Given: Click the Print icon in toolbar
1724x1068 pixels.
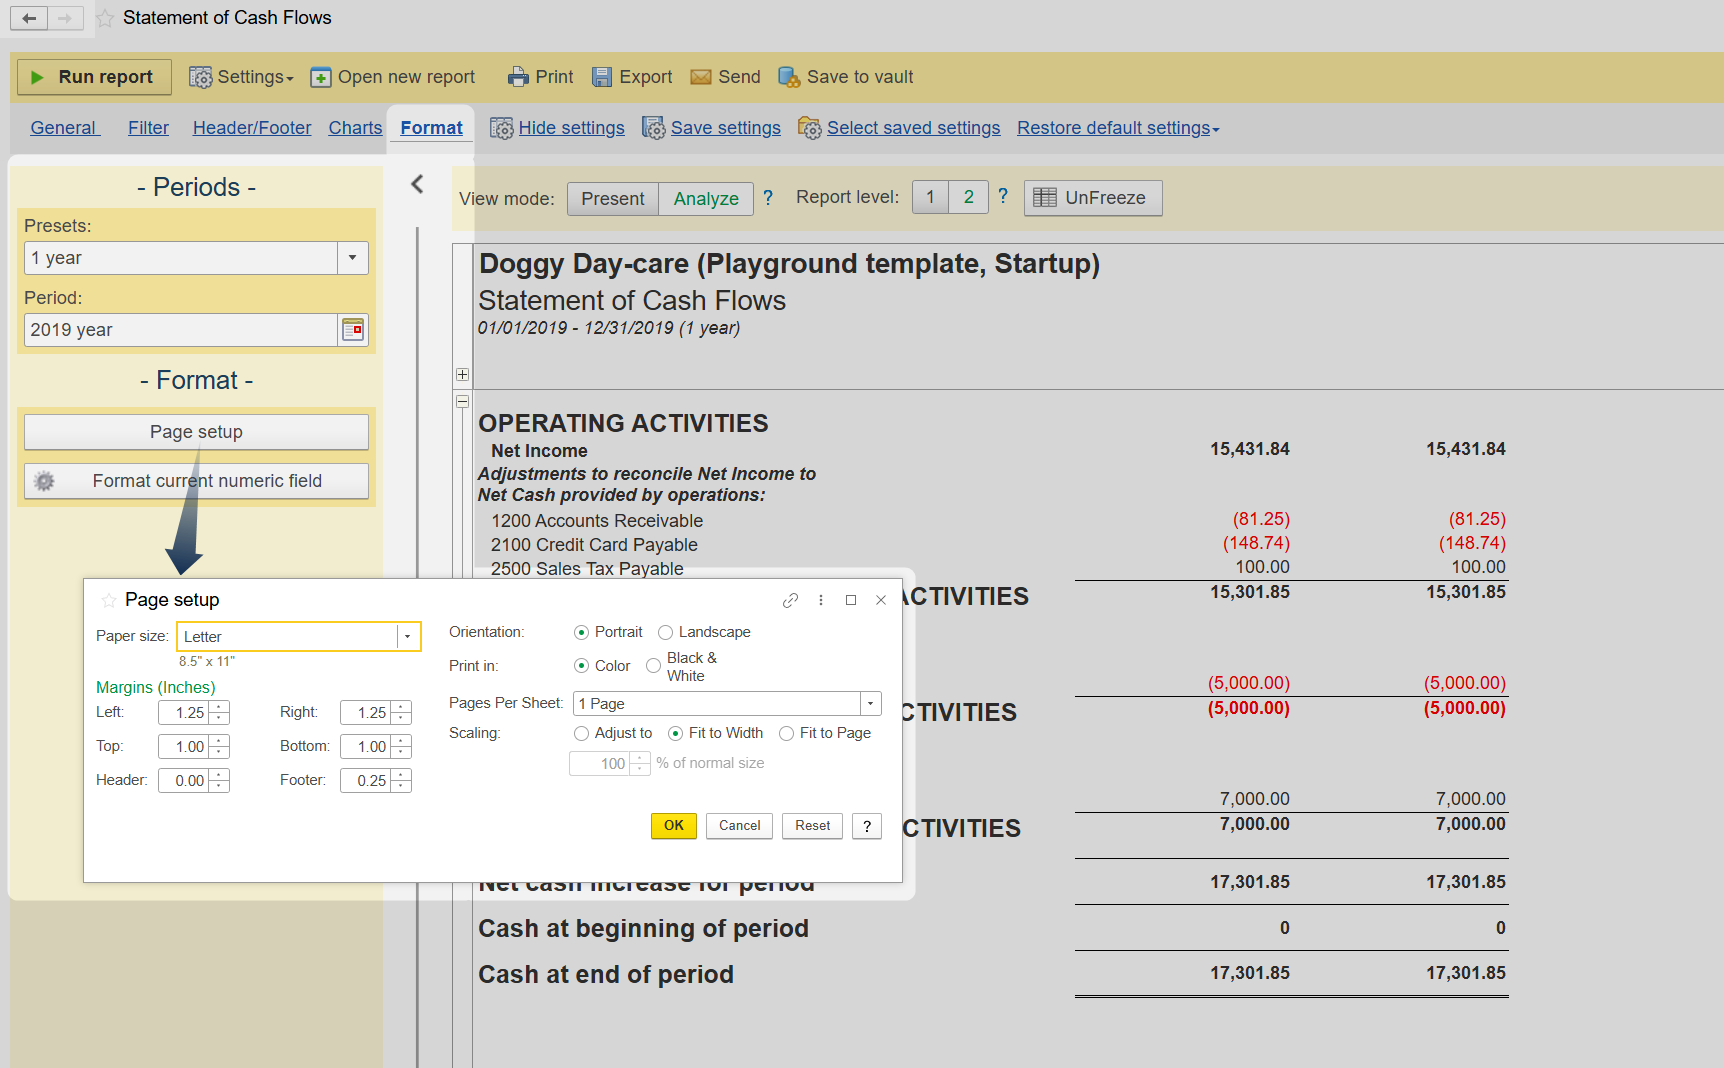Looking at the screenshot, I should click(x=518, y=77).
